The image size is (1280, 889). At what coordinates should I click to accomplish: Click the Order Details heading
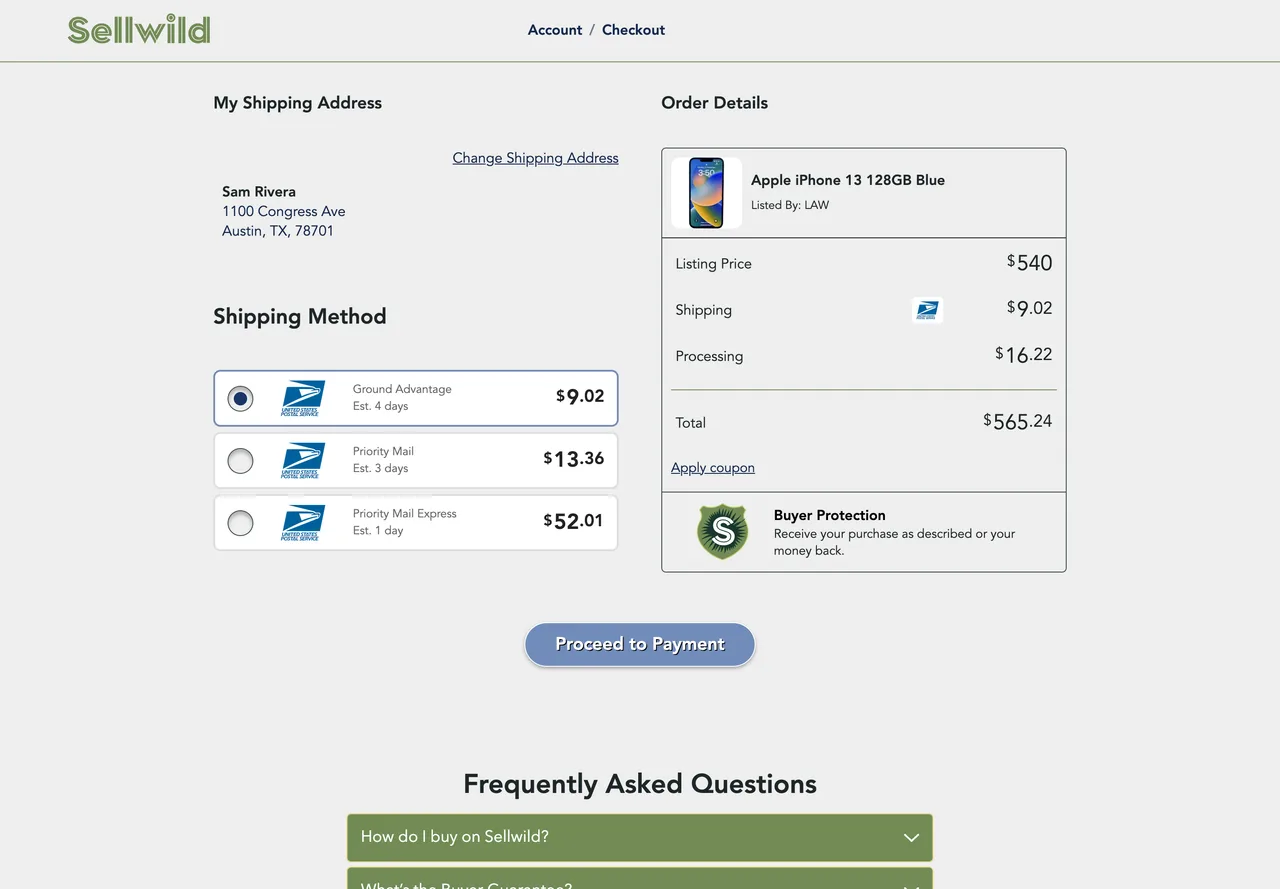pos(715,103)
